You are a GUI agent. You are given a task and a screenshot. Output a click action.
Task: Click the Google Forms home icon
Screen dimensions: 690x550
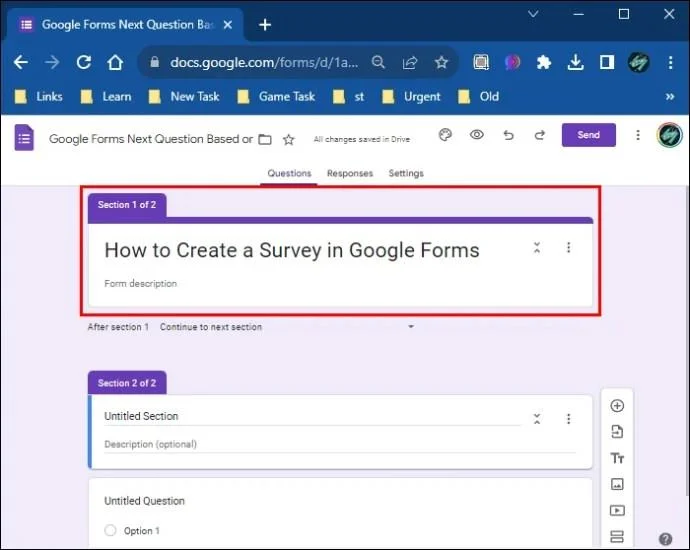pos(24,138)
